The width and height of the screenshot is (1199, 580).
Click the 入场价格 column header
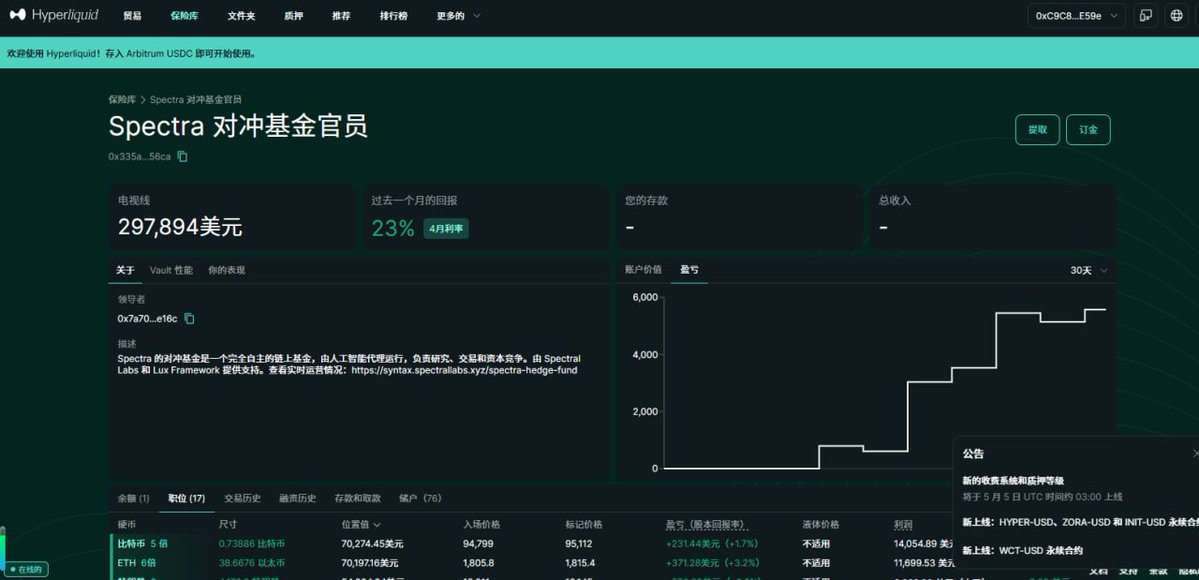tap(482, 524)
